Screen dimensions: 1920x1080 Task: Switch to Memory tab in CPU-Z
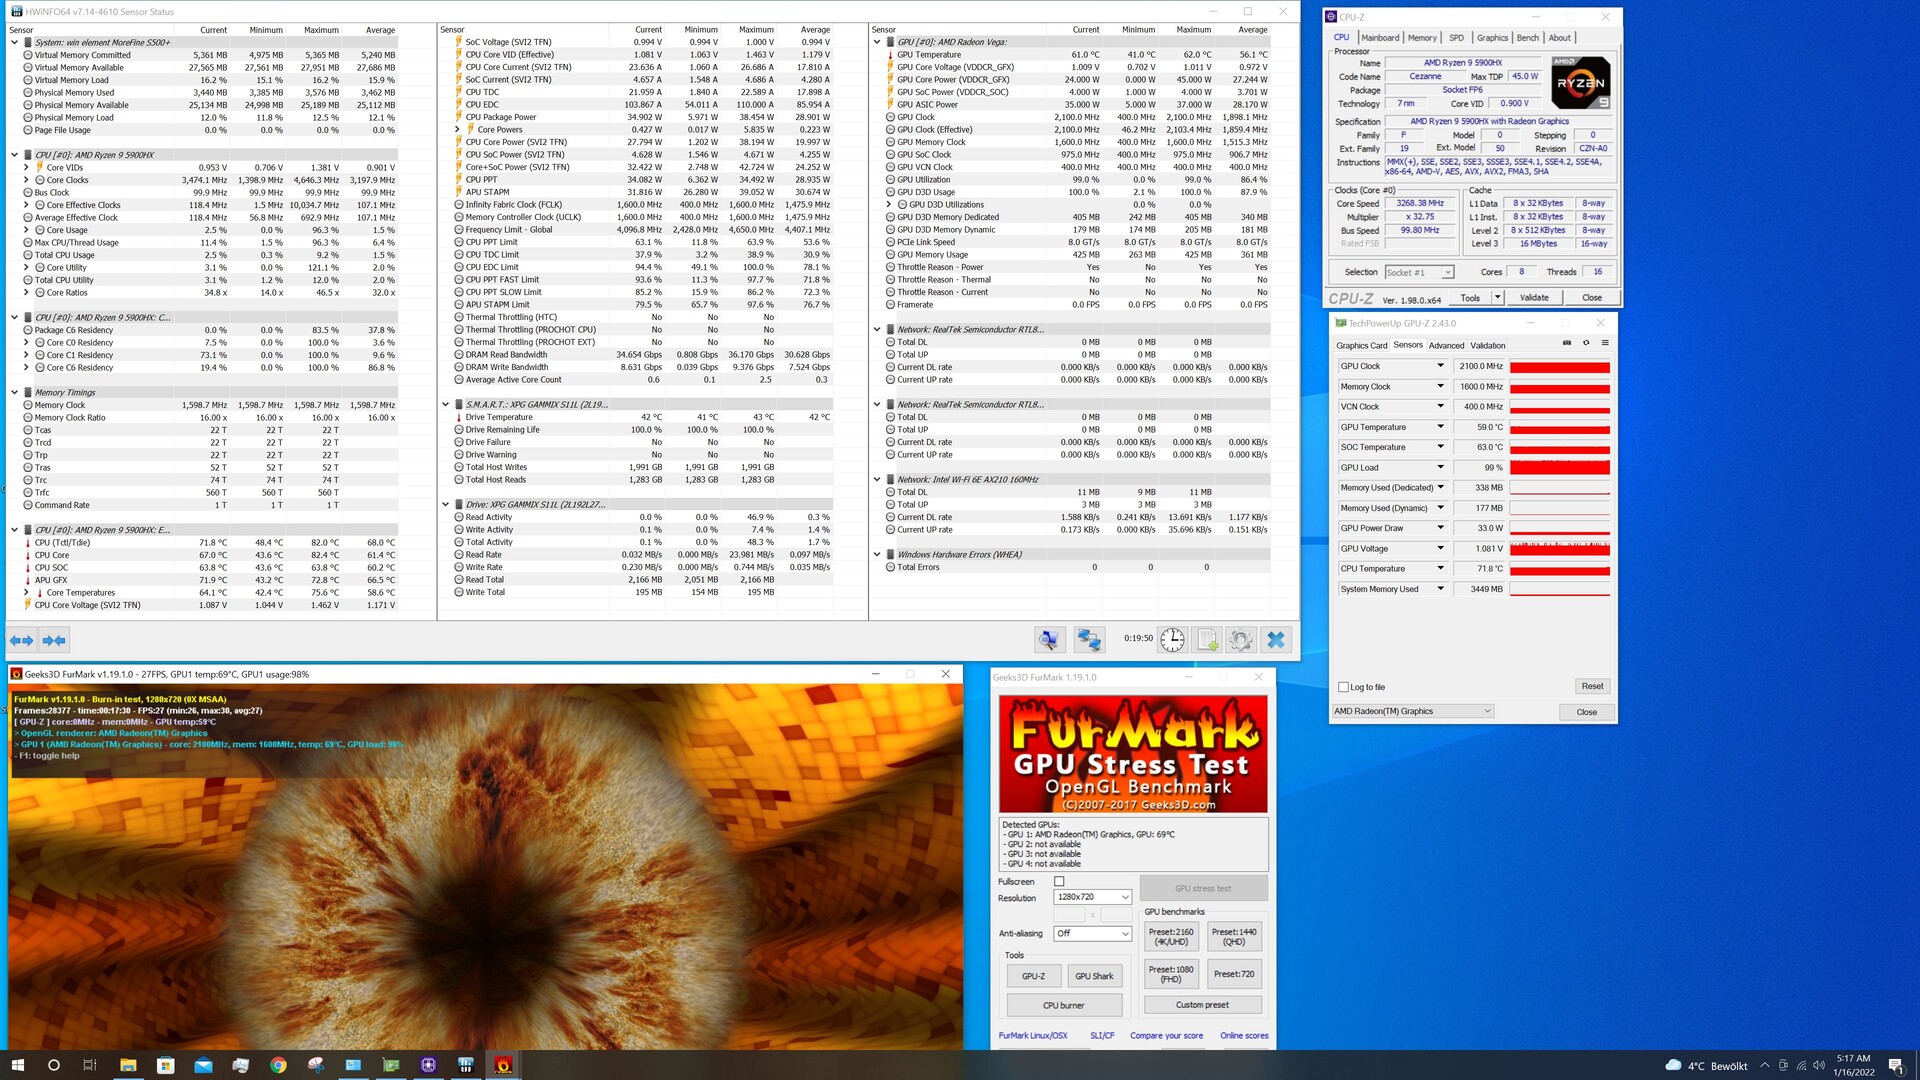pos(1422,37)
